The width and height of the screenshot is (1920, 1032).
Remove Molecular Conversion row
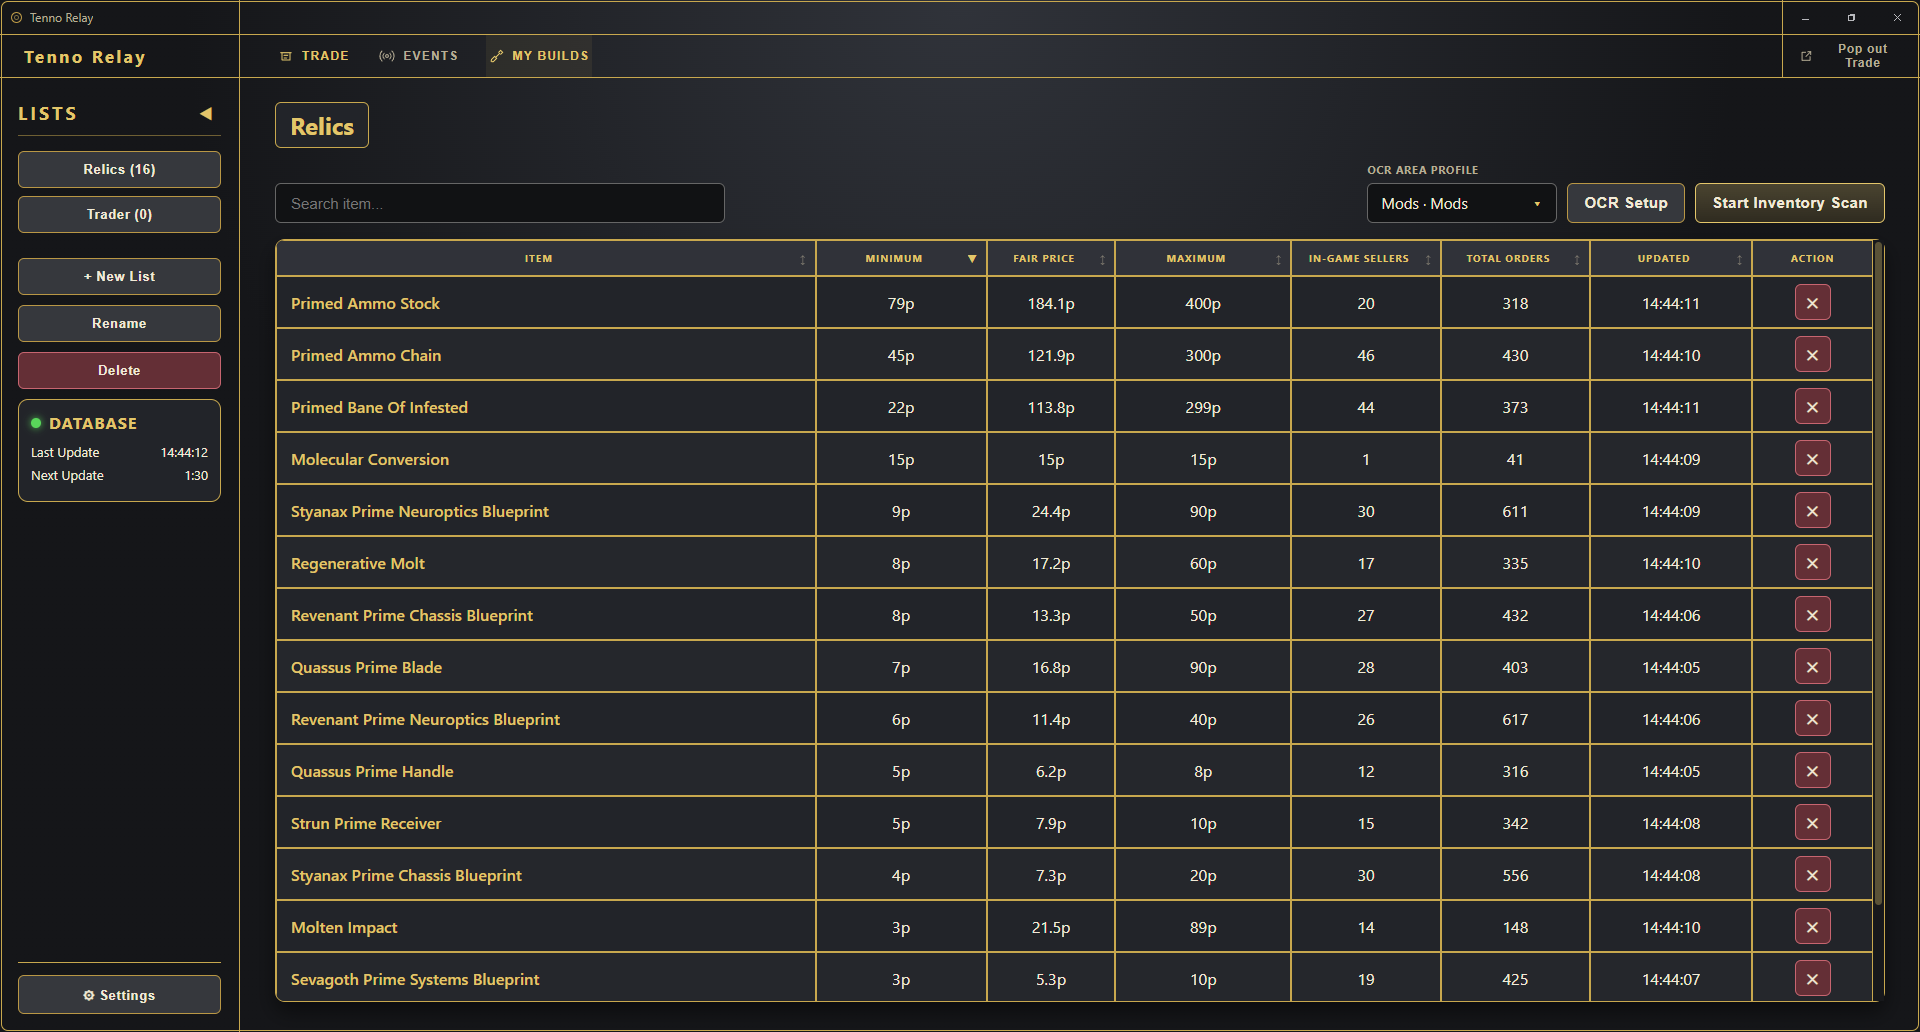tap(1812, 459)
